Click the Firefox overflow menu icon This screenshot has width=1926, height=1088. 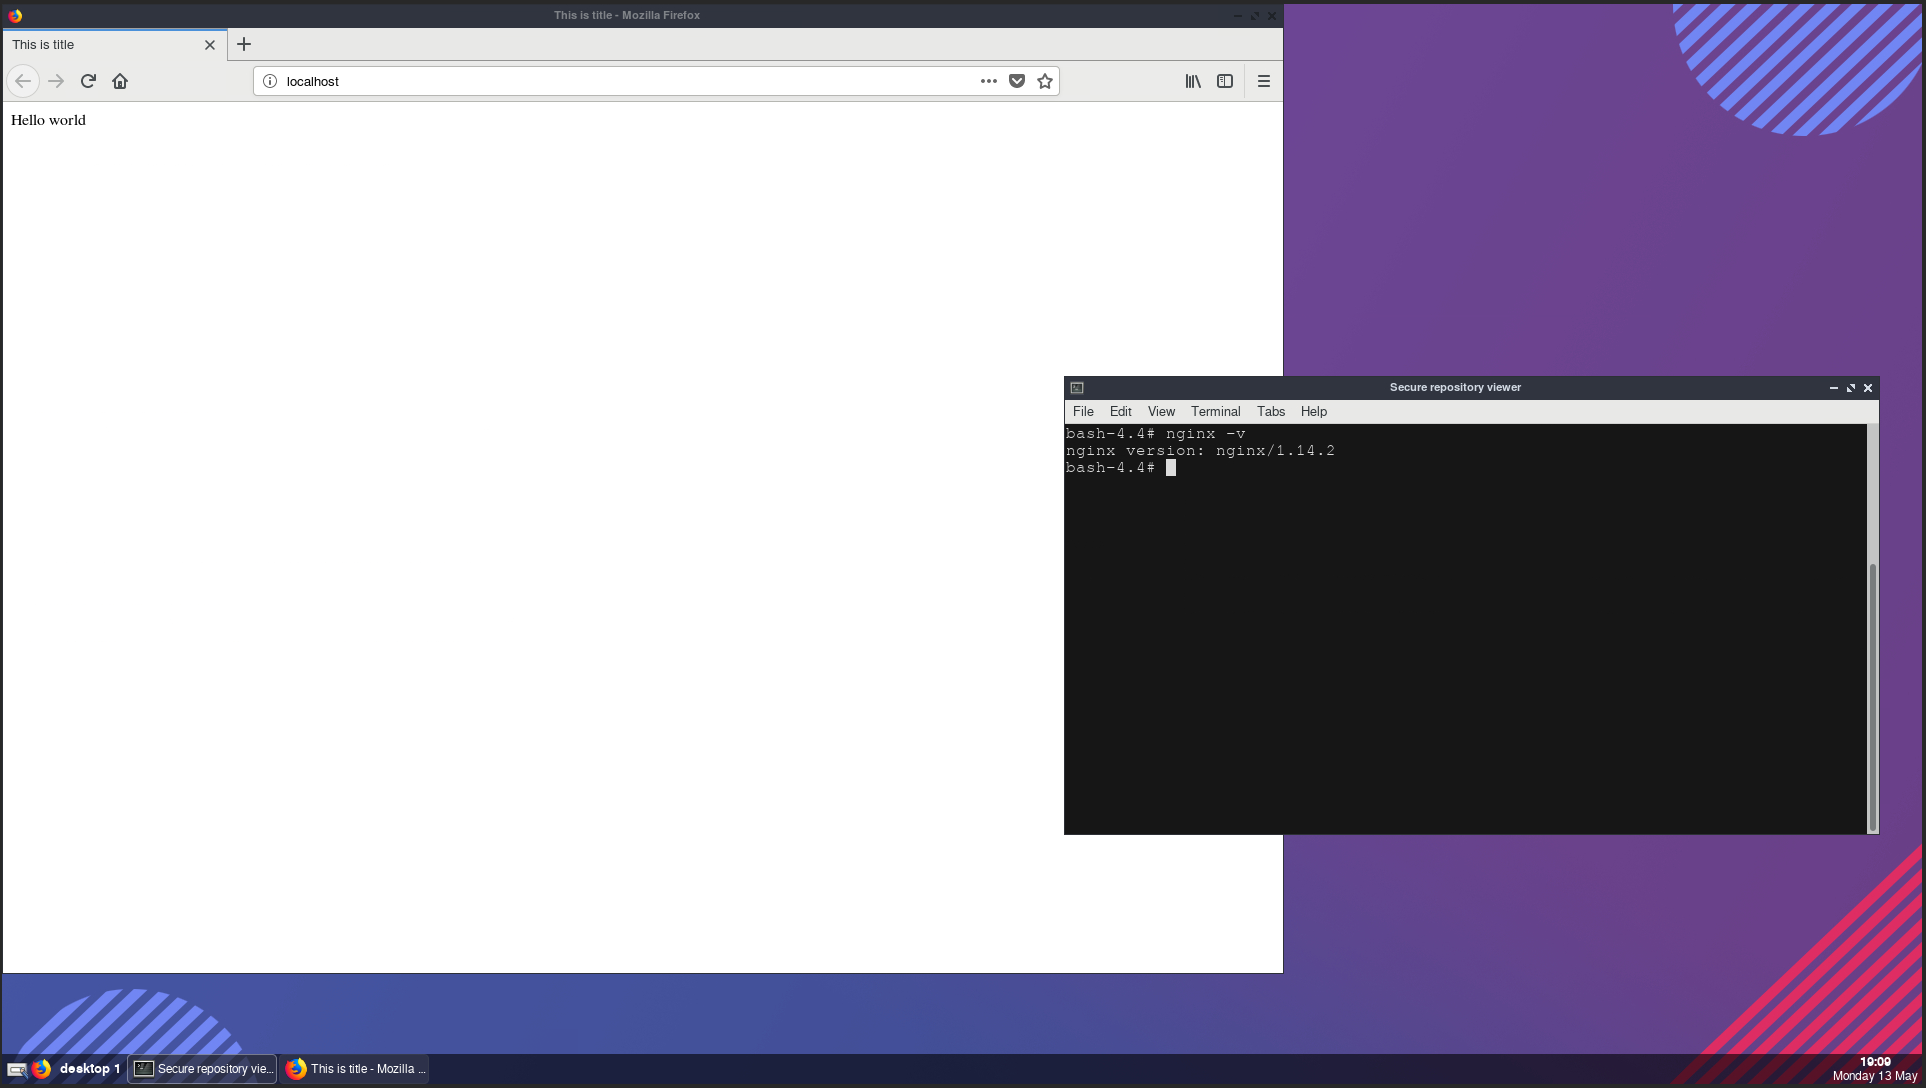click(1265, 81)
